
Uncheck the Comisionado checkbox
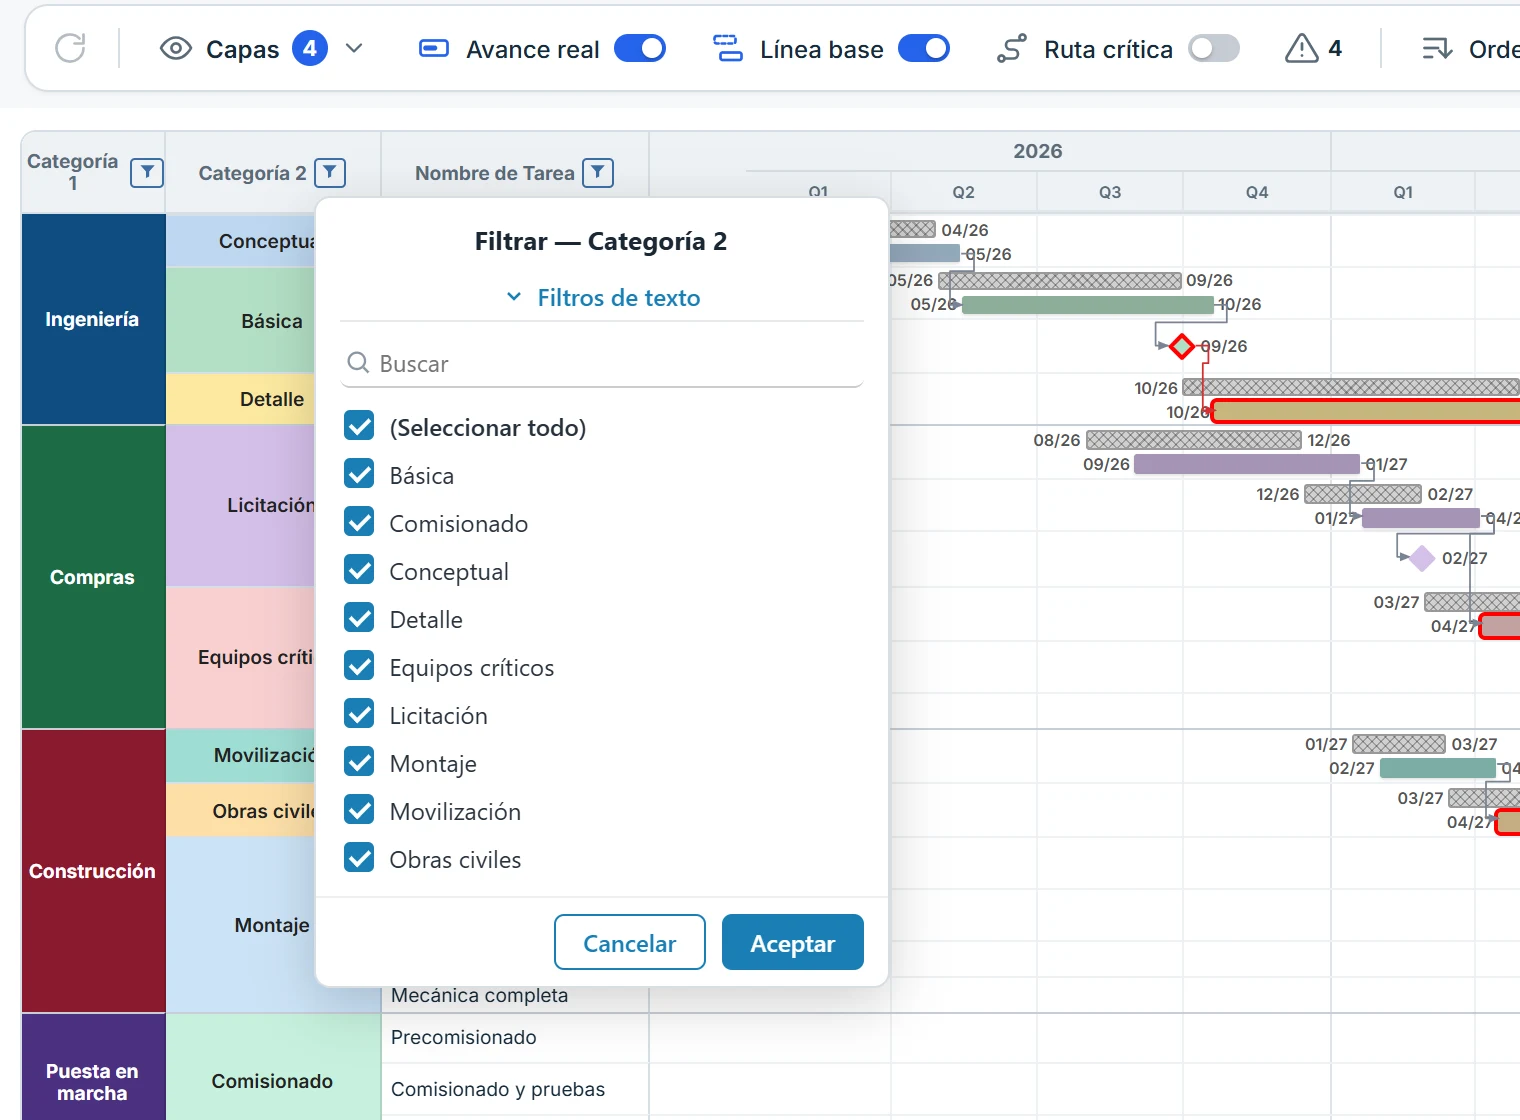point(359,522)
